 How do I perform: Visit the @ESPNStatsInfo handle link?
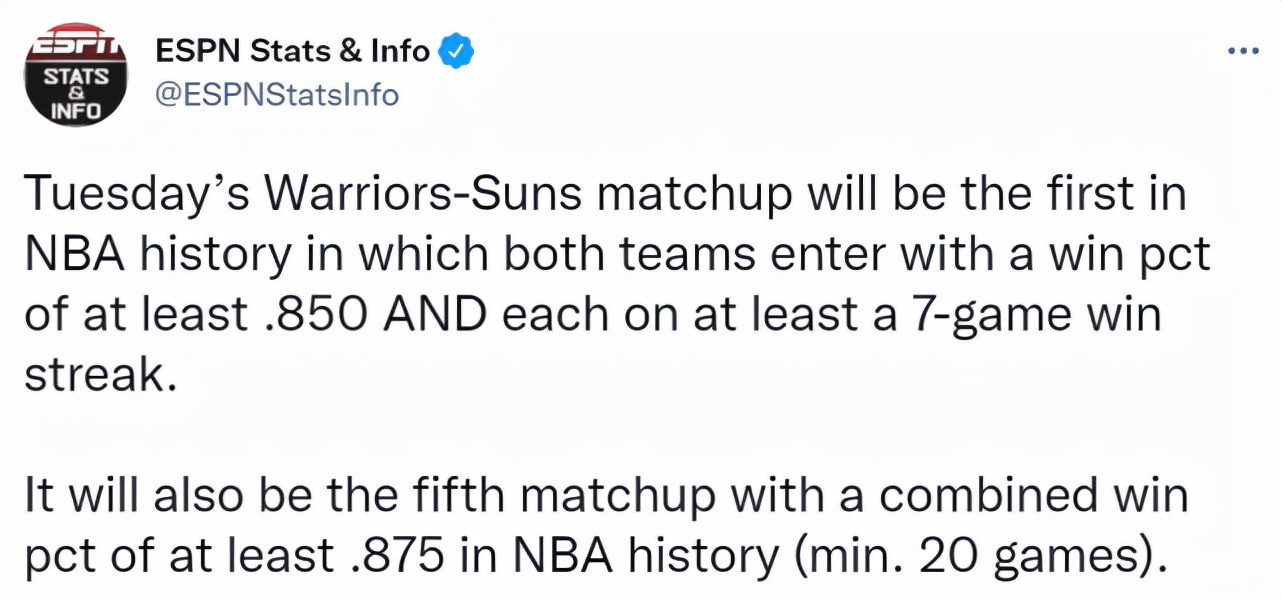[x=276, y=95]
